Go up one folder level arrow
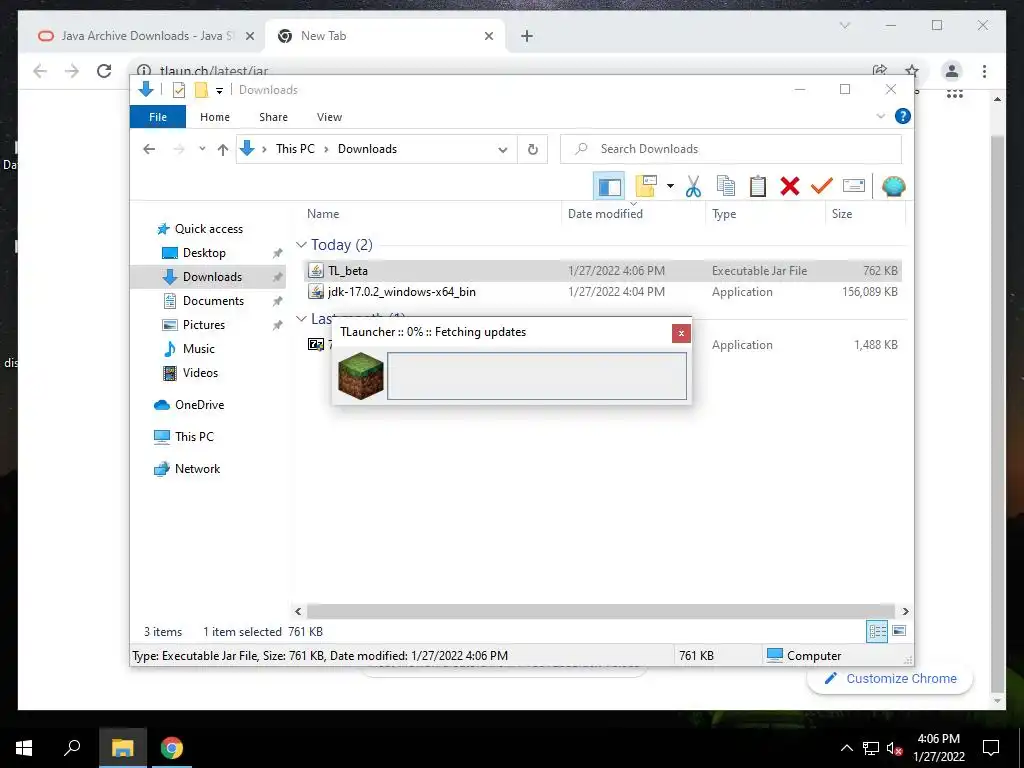Viewport: 1024px width, 768px height. (x=223, y=150)
